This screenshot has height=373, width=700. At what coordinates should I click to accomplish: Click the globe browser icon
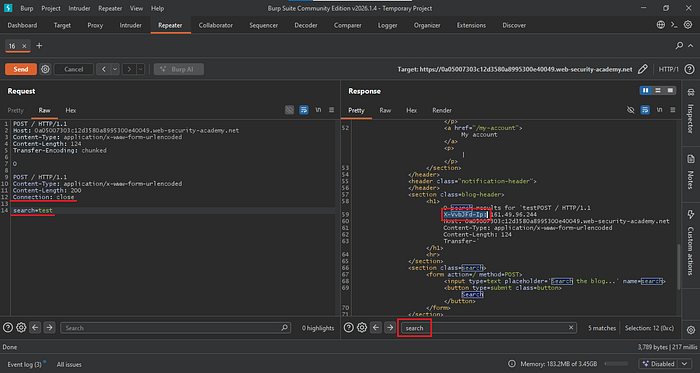[661, 25]
